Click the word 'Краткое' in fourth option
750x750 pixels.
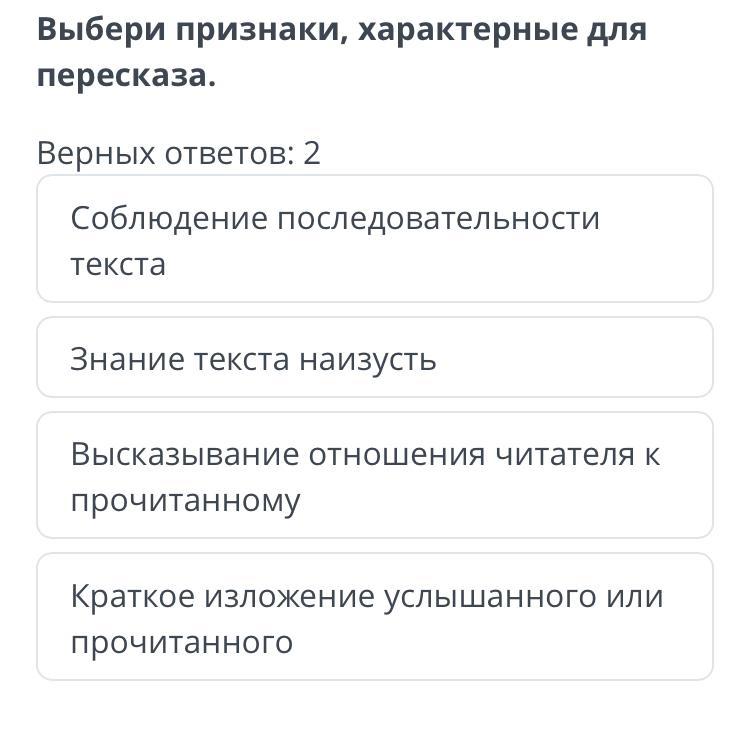coord(133,596)
